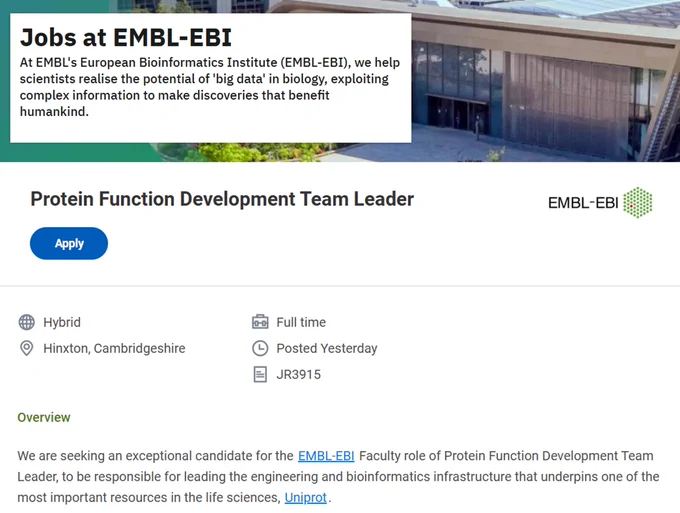
Task: Click the briefcase icon next to Full time
Action: pyautogui.click(x=260, y=322)
